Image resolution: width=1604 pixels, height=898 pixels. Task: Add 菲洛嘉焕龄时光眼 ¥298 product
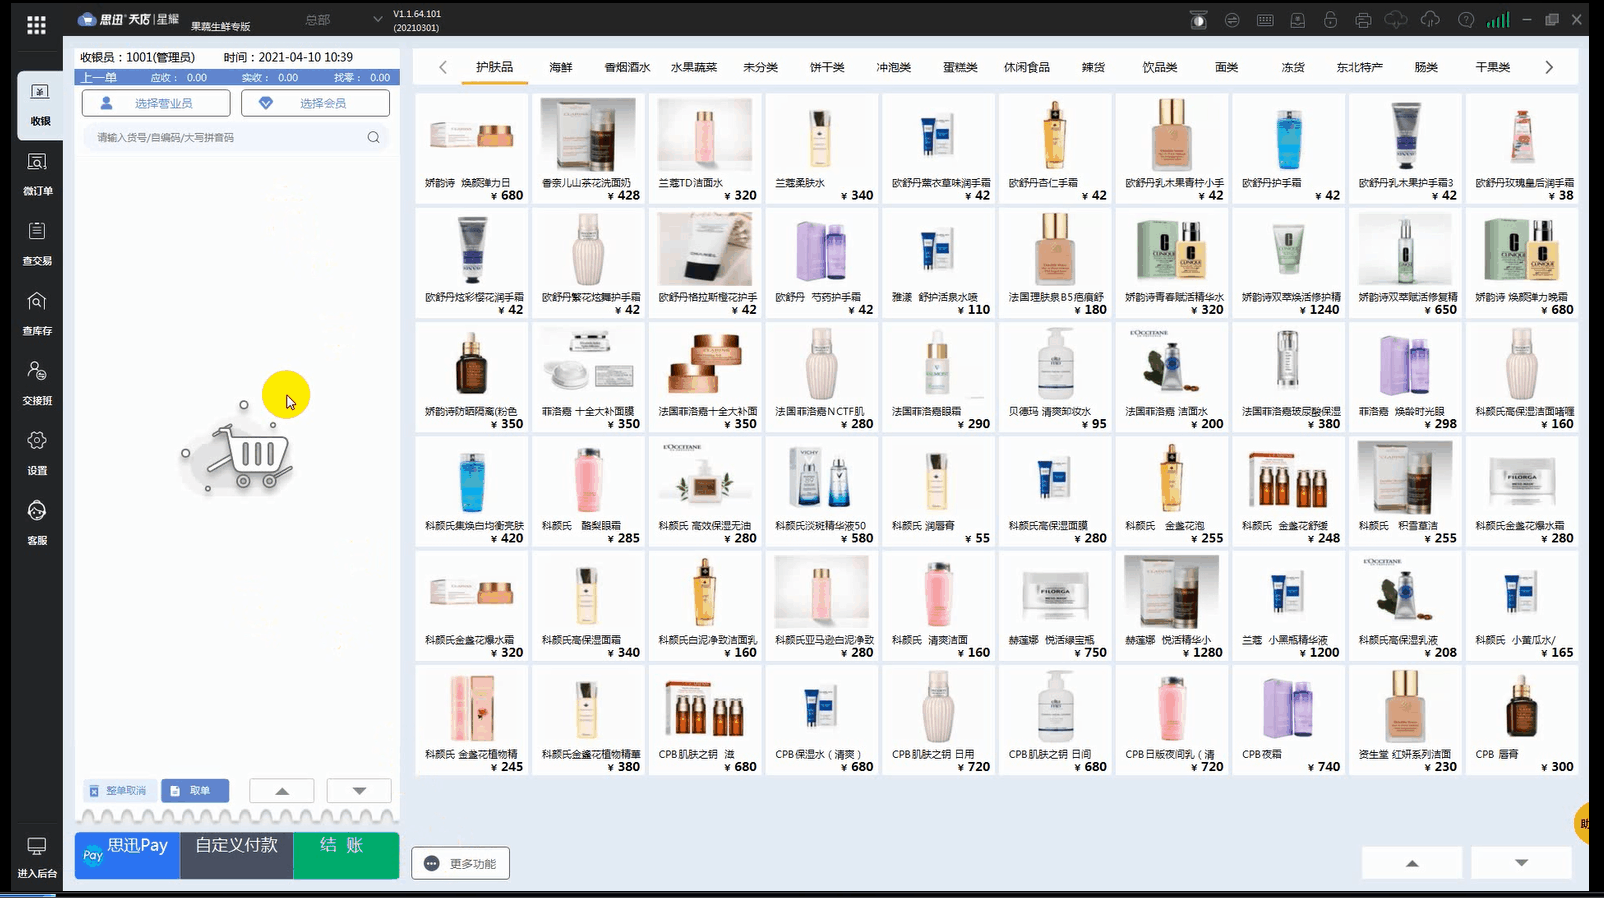(x=1405, y=377)
